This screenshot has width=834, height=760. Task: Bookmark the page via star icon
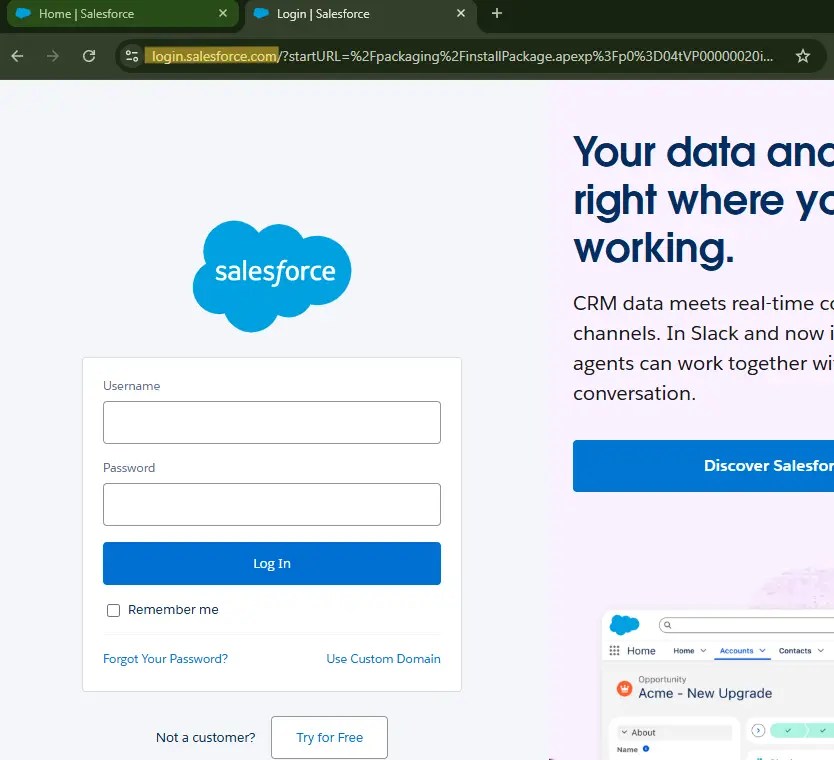coord(803,57)
